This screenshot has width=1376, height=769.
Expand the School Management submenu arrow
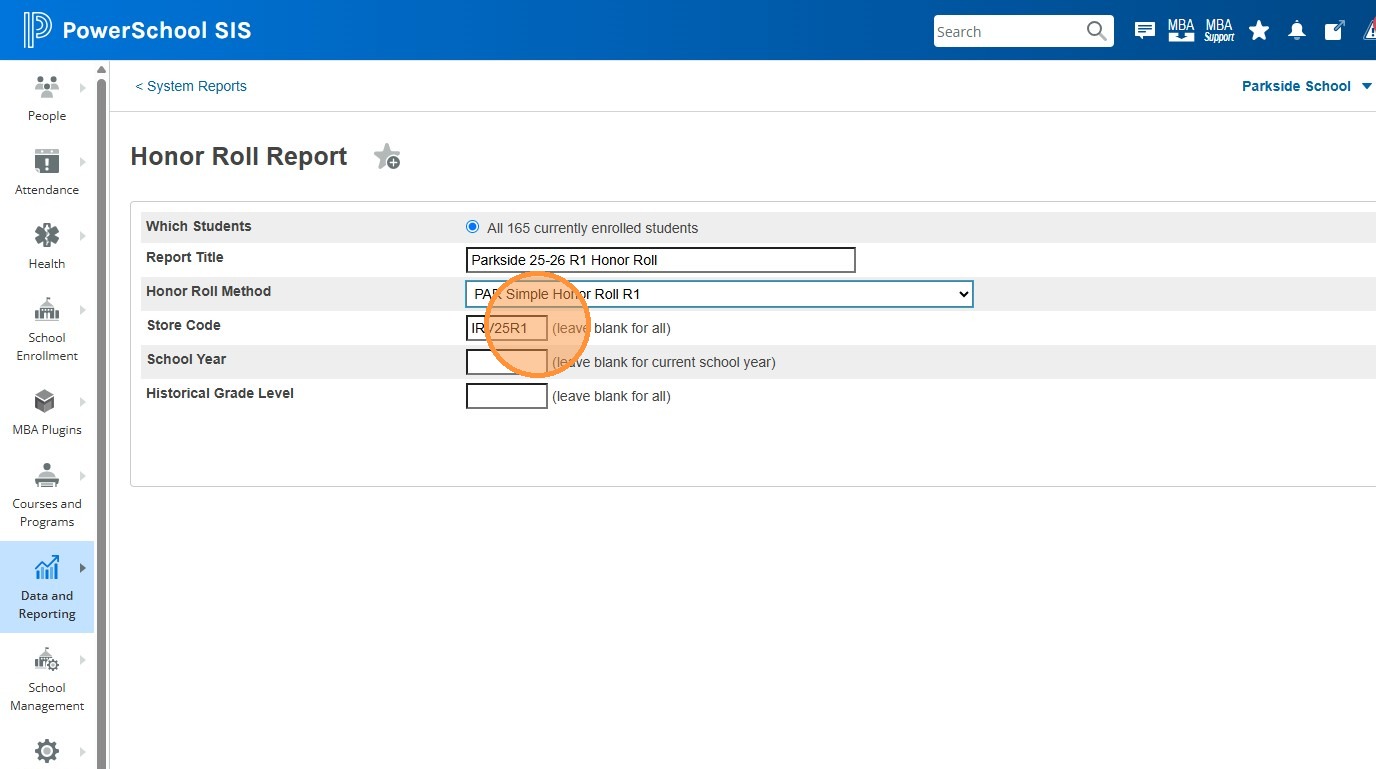point(83,660)
